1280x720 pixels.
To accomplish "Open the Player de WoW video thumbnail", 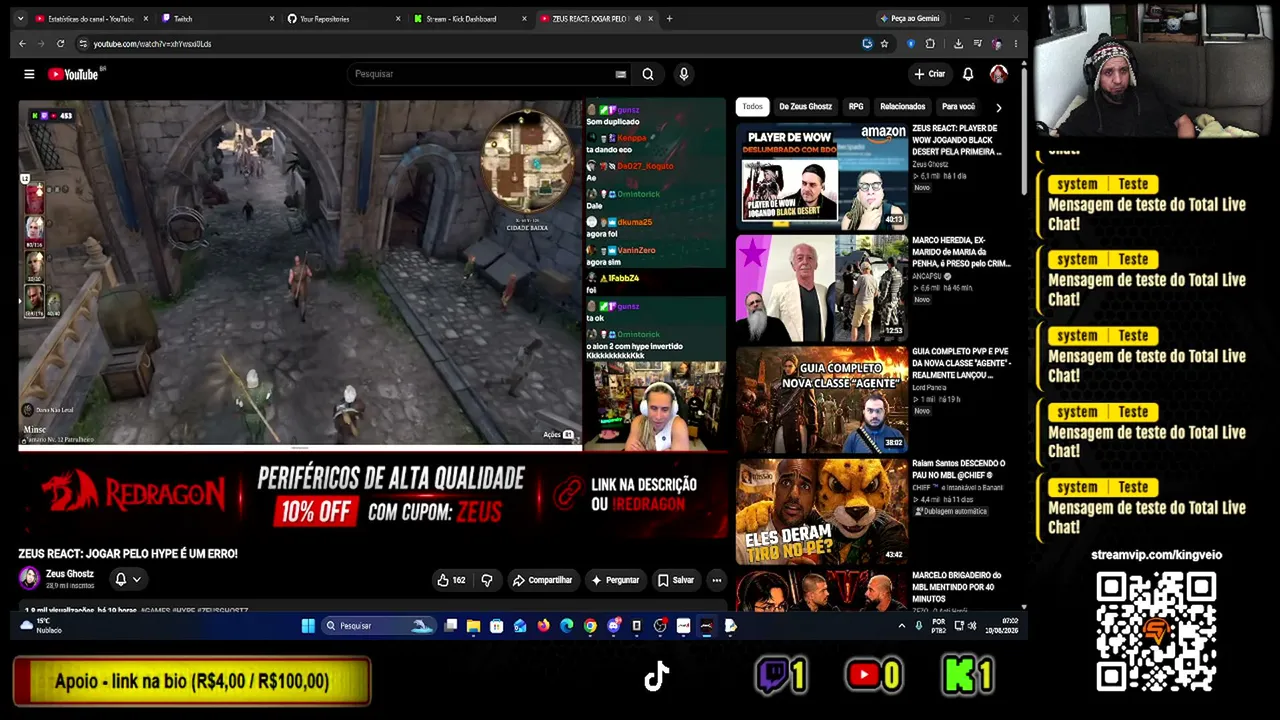I will pos(822,175).
